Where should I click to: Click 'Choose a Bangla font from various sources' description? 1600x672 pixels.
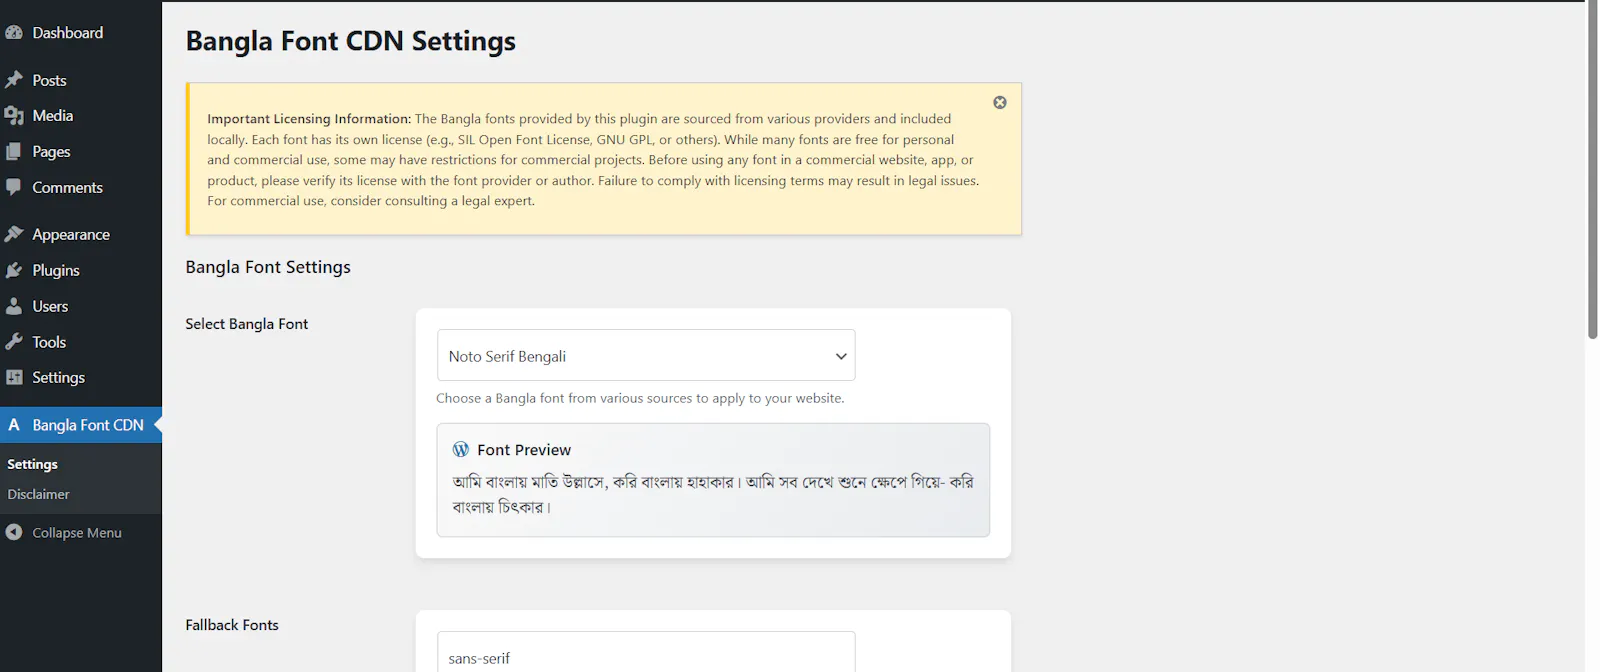tap(640, 398)
